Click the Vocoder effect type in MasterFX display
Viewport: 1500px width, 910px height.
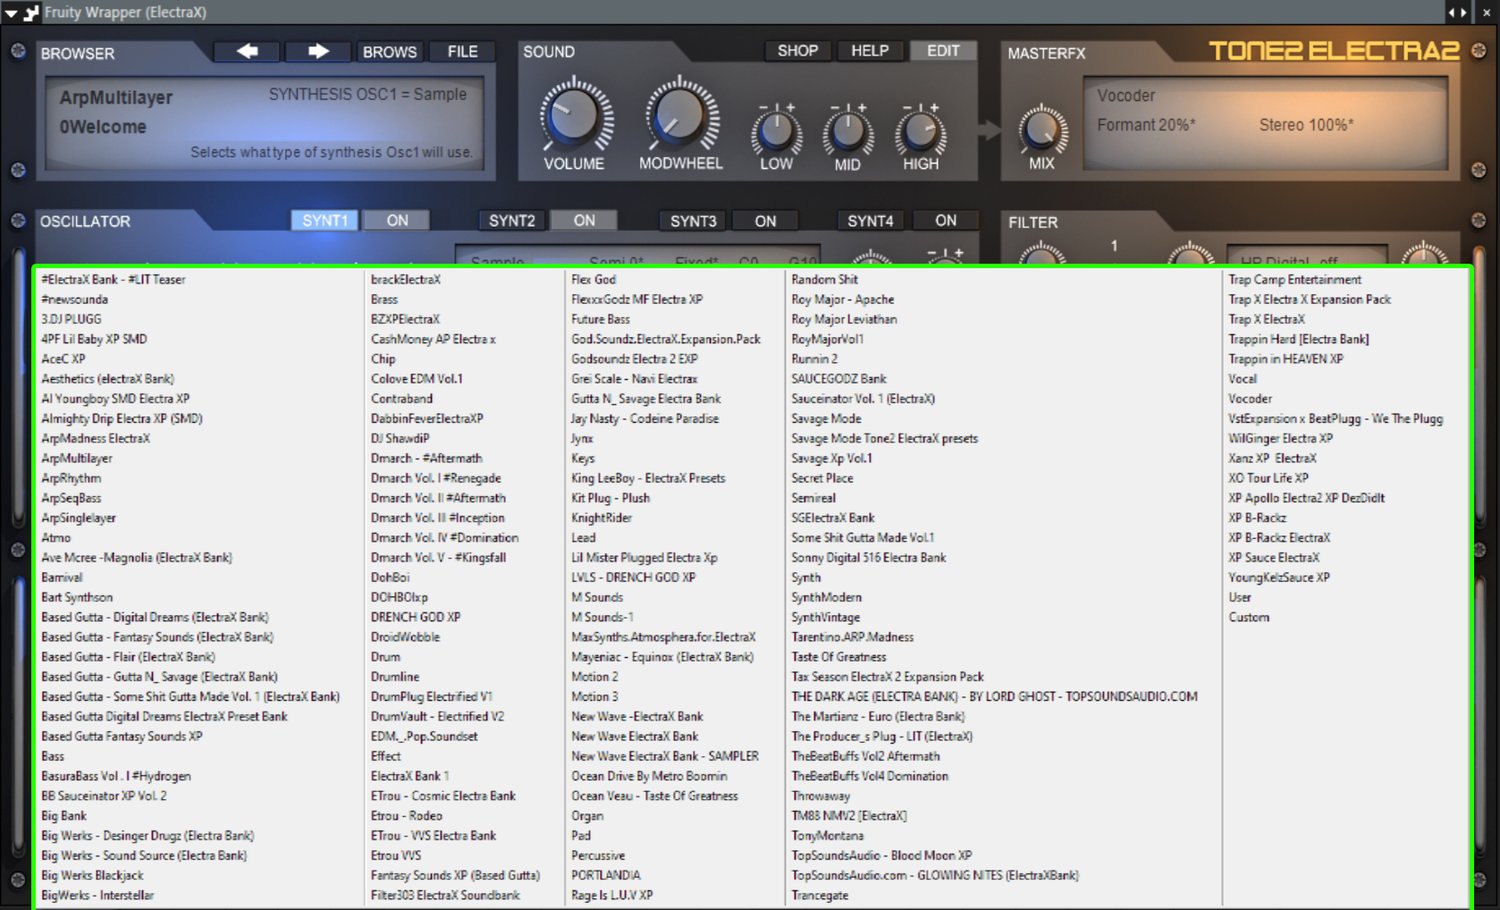(x=1126, y=96)
